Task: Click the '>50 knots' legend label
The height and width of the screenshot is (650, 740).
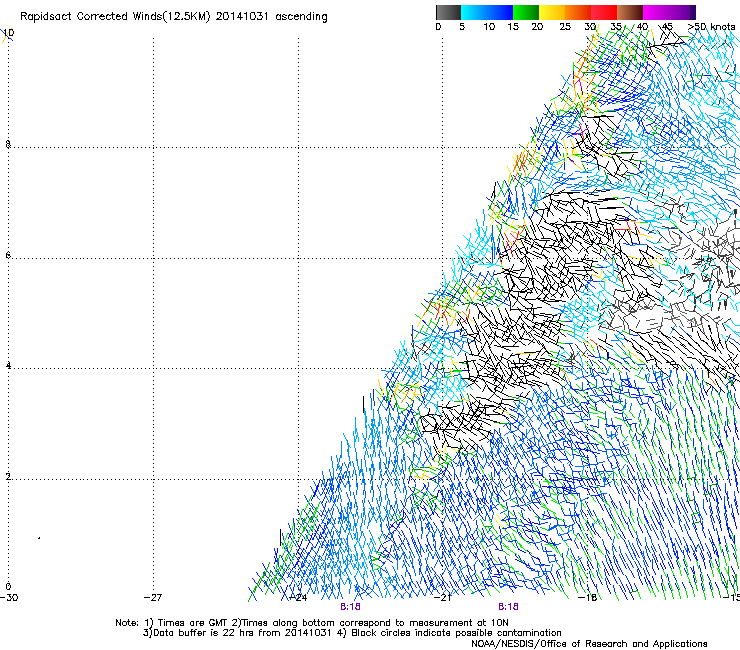Action: coord(711,27)
